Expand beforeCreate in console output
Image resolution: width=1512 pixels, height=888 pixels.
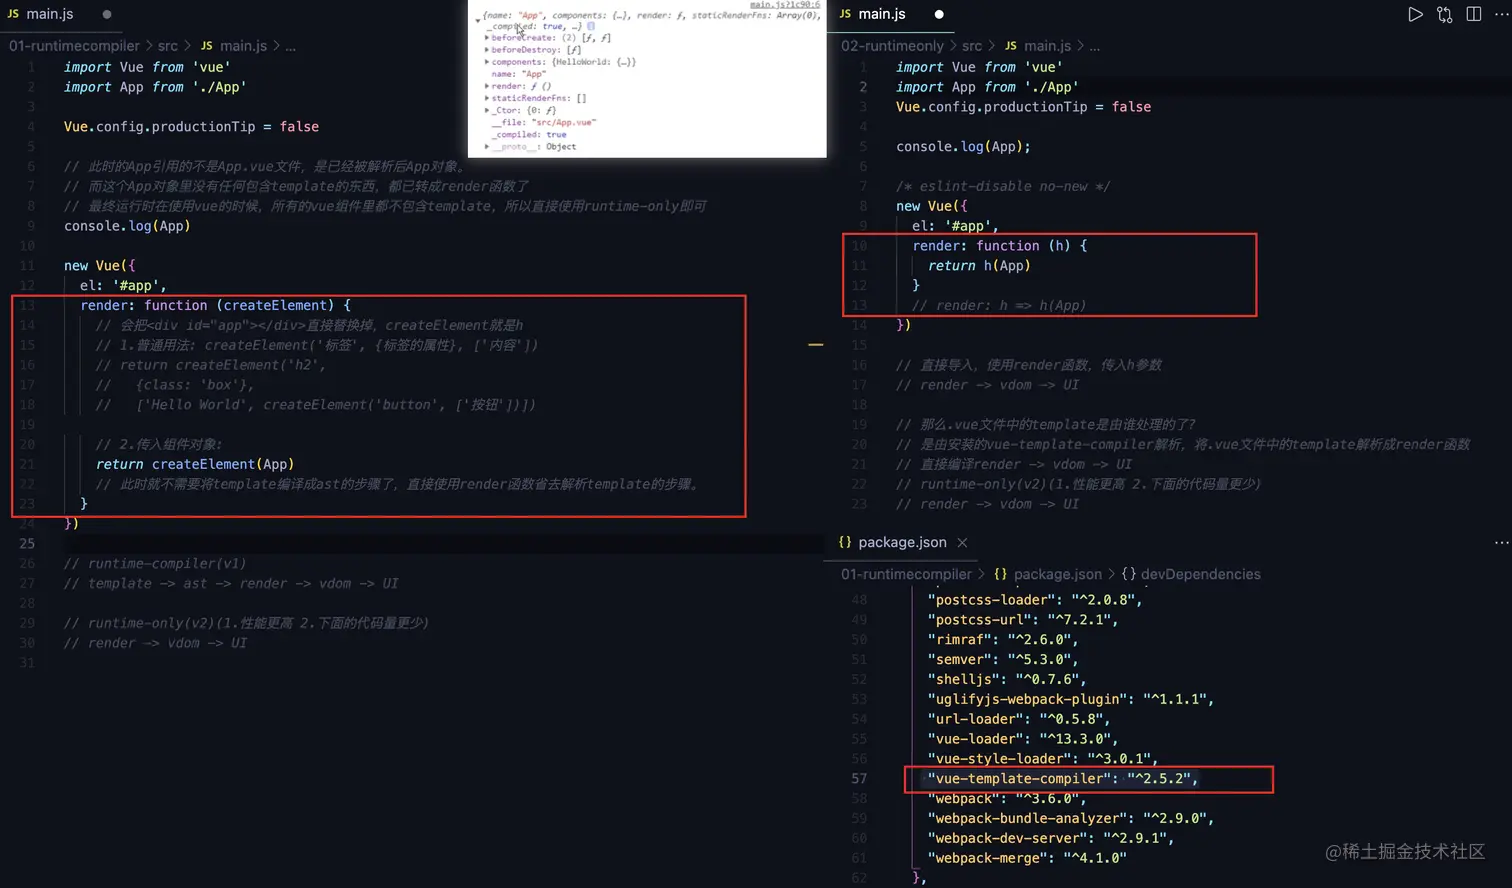487,38
